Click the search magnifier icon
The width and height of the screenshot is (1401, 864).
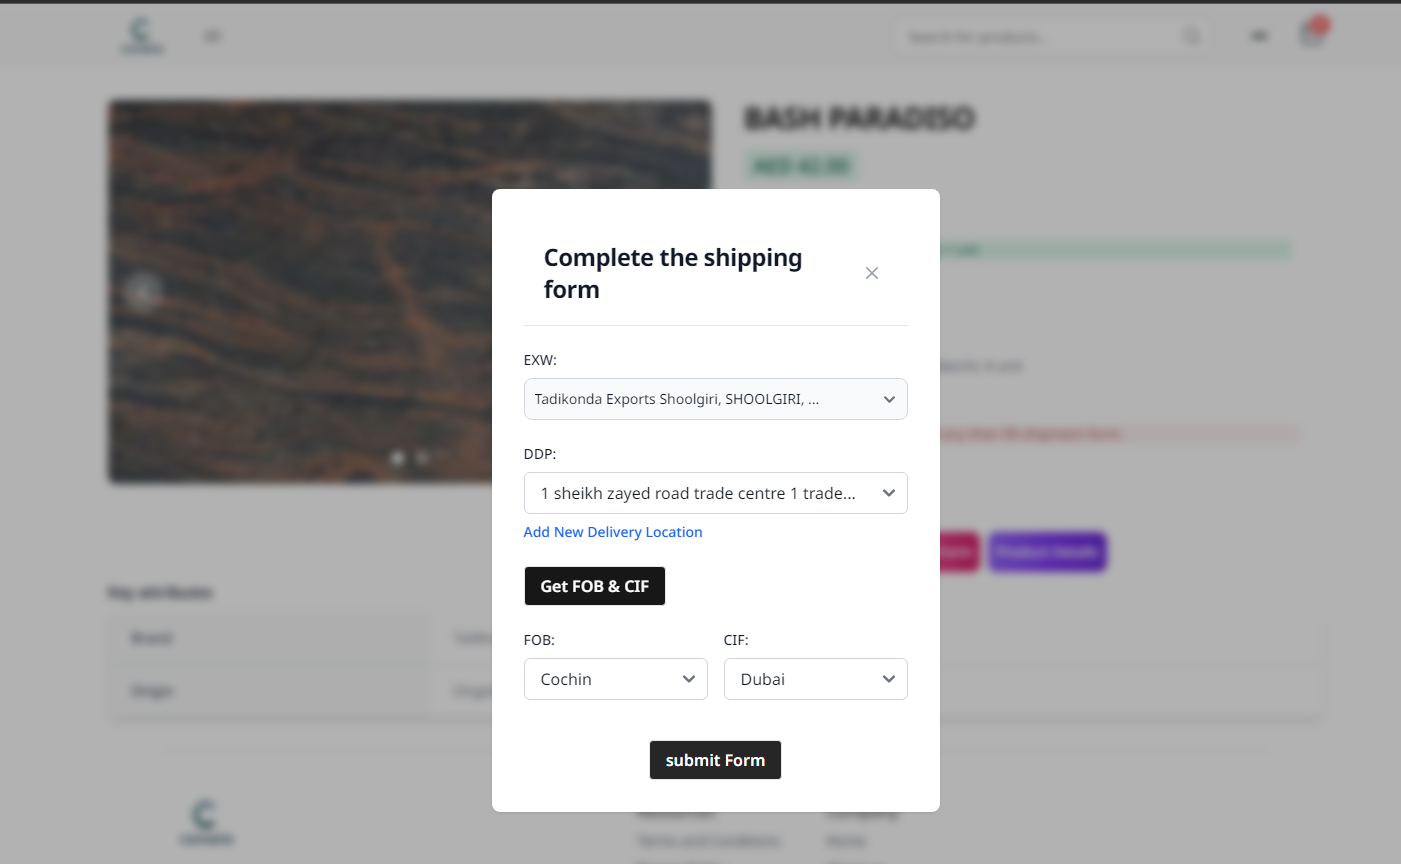pyautogui.click(x=1192, y=36)
